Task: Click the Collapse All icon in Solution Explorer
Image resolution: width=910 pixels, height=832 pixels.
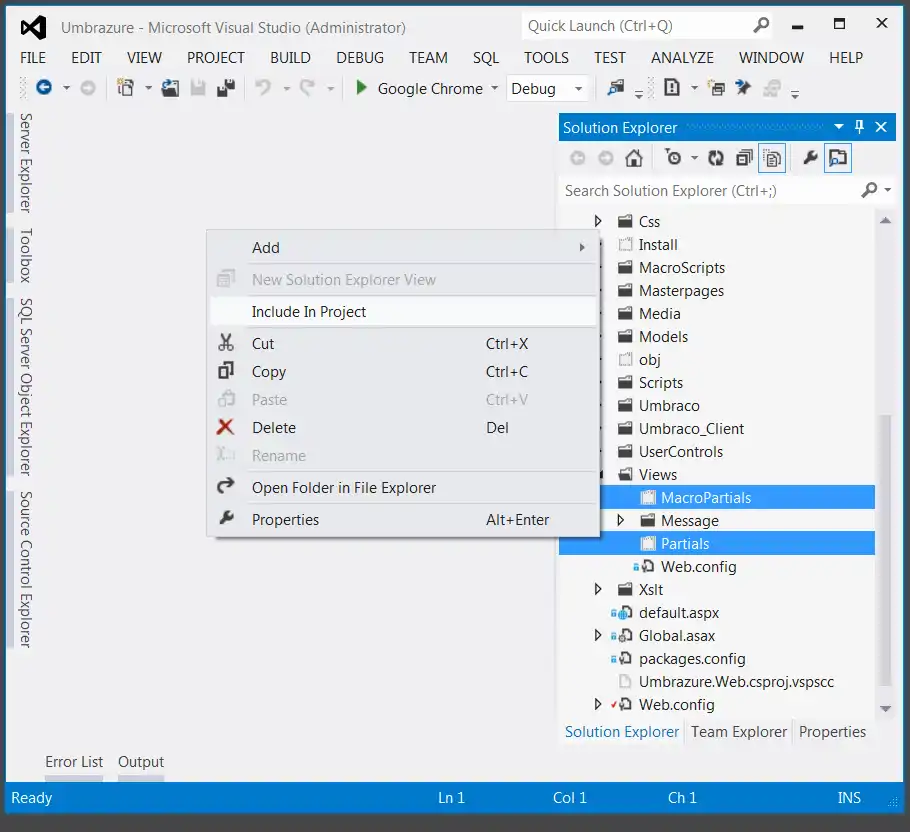Action: pyautogui.click(x=744, y=158)
